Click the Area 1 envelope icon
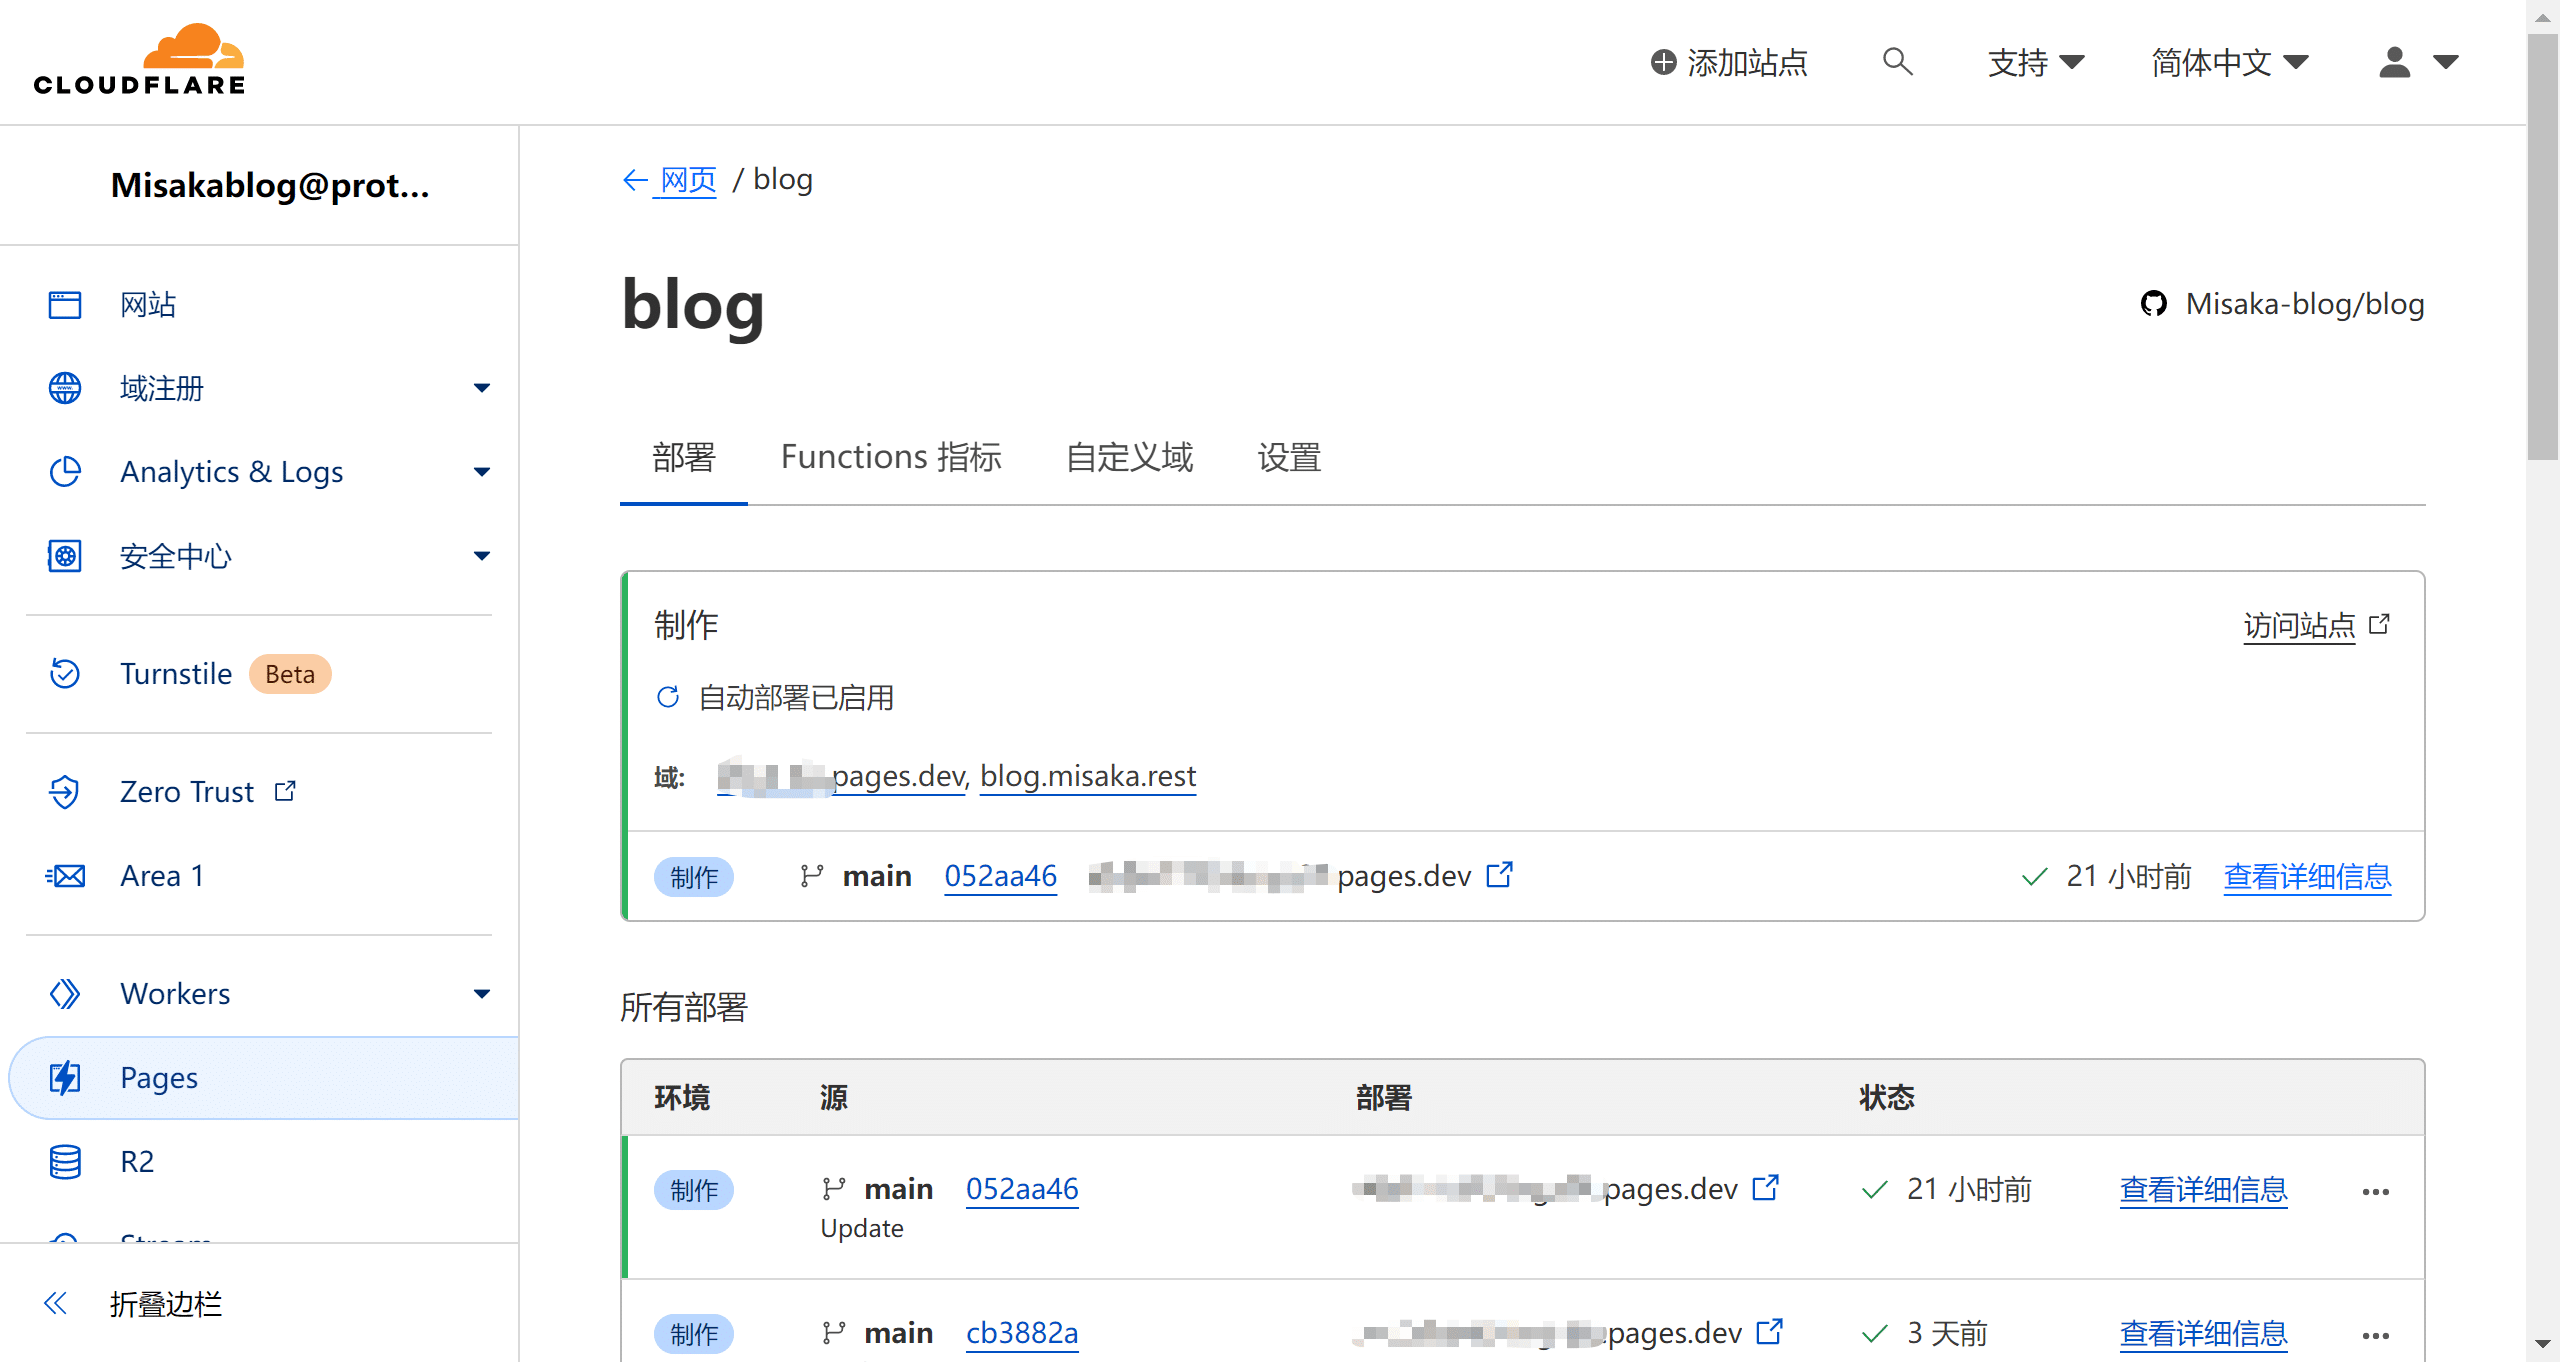This screenshot has height=1362, width=2560. 65,876
